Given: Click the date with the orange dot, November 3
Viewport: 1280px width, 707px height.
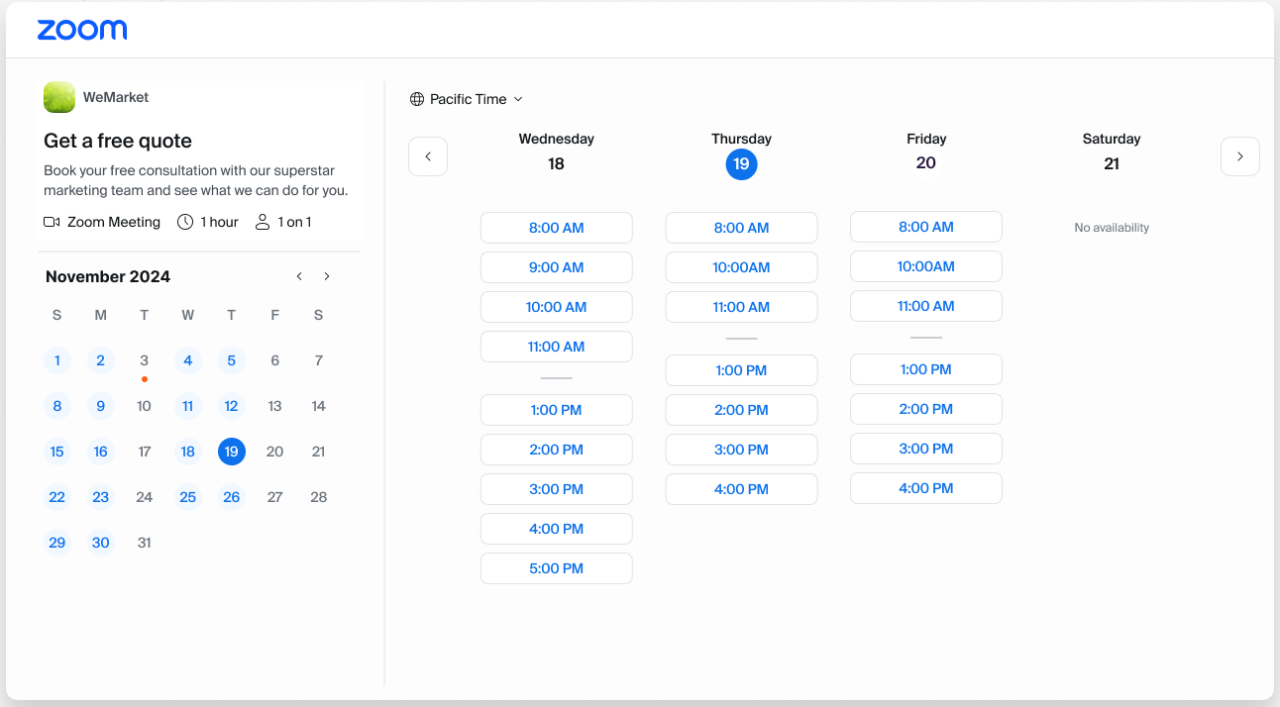Looking at the screenshot, I should [x=144, y=360].
